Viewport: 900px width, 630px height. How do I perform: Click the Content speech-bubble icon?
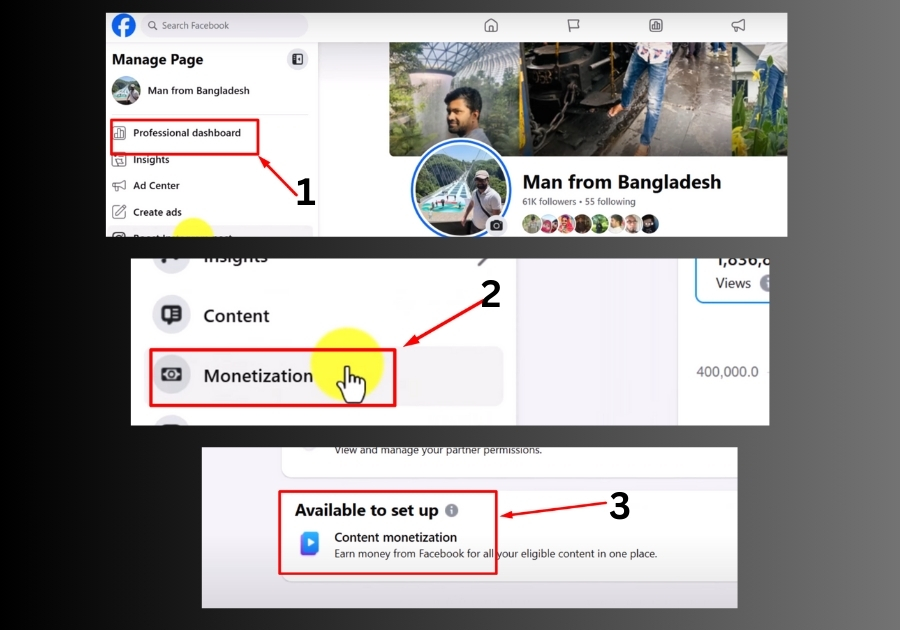pyautogui.click(x=171, y=314)
